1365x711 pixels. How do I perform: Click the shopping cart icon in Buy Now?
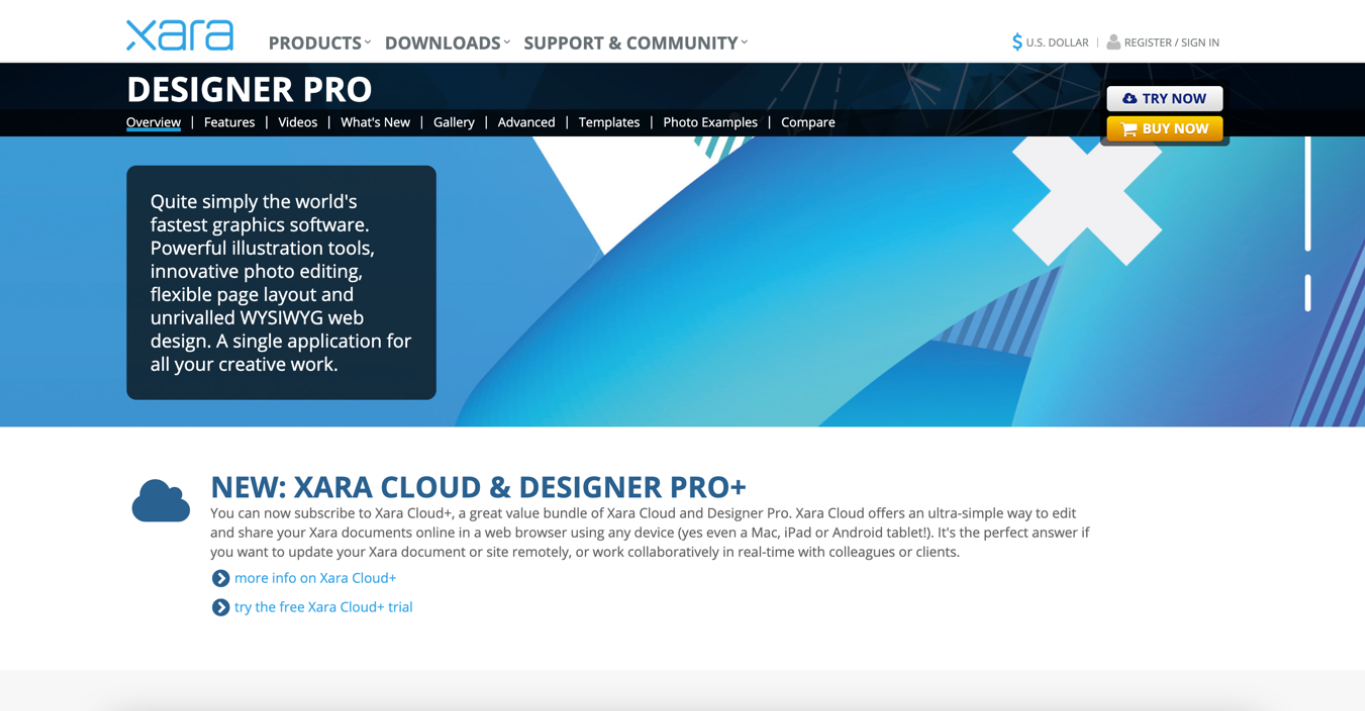(1129, 129)
